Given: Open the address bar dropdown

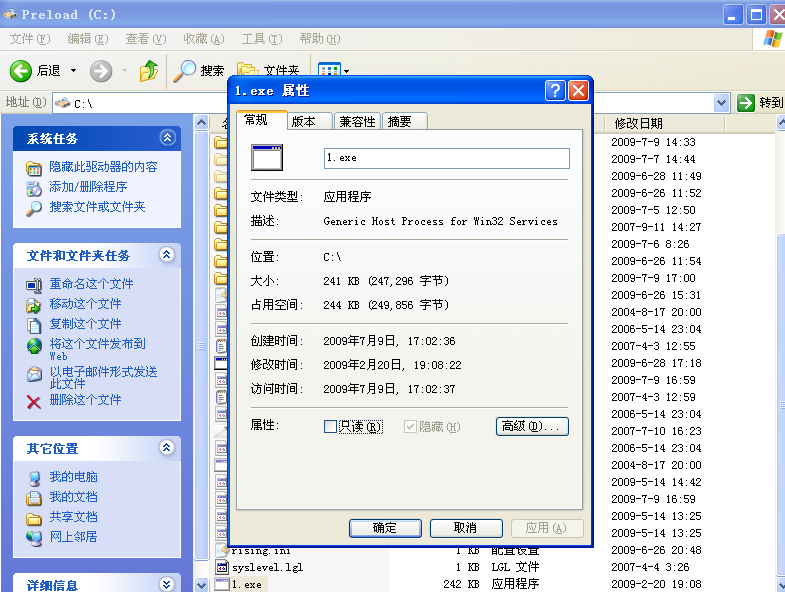Looking at the screenshot, I should 721,103.
